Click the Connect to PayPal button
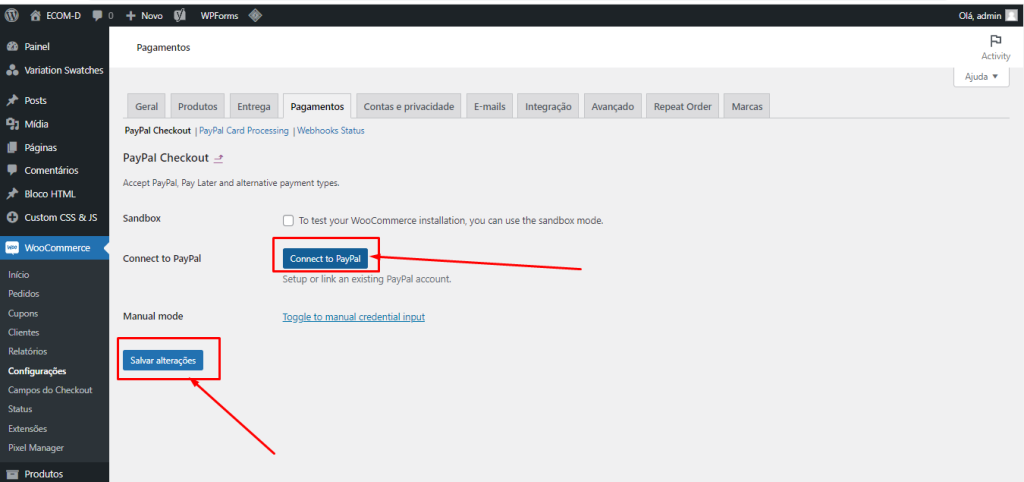 click(325, 259)
